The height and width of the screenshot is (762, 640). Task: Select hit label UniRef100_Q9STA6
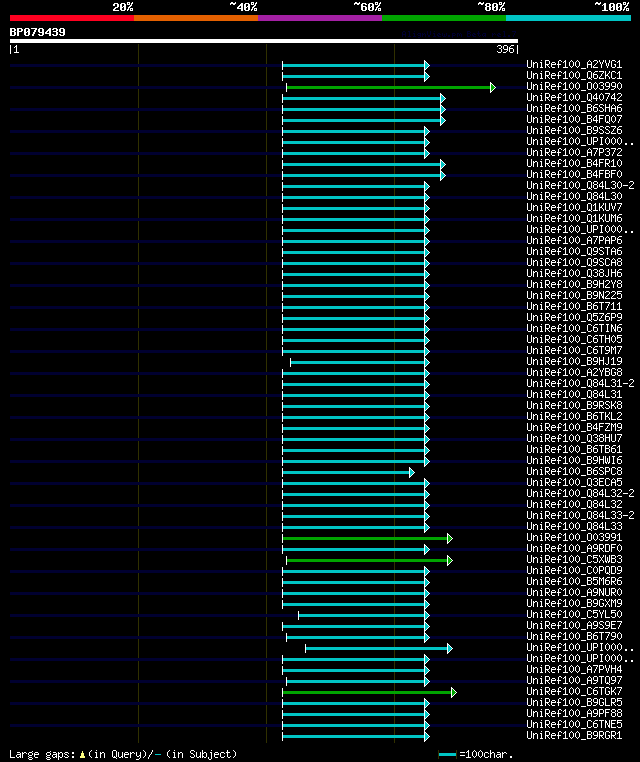click(574, 251)
